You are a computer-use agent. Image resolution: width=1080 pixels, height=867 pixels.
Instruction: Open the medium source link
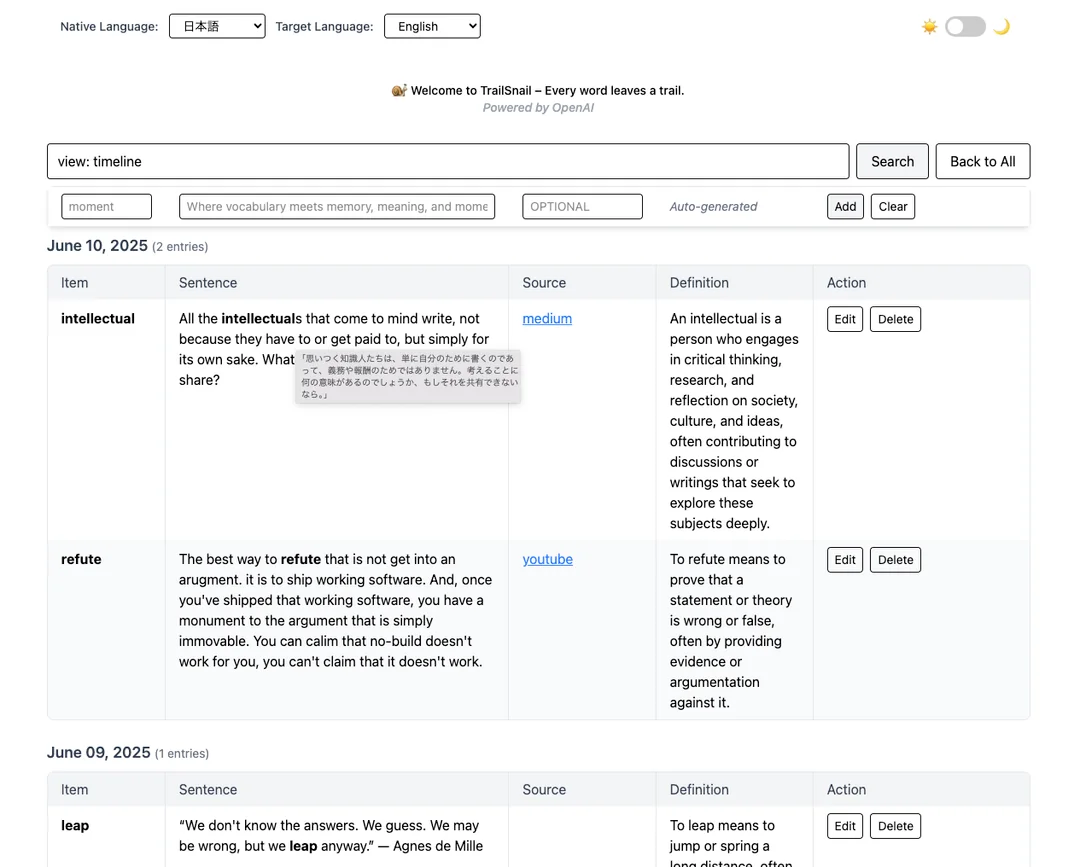pyautogui.click(x=547, y=319)
